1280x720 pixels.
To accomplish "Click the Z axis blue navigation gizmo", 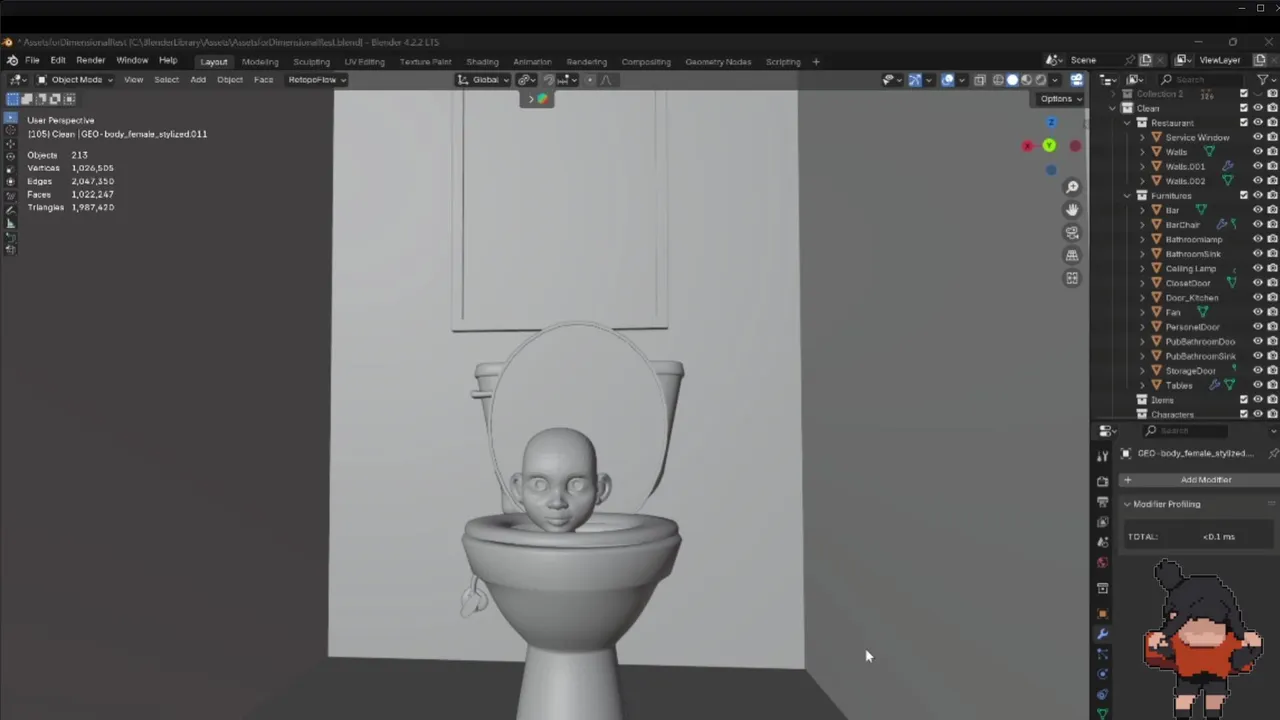I will (1050, 122).
